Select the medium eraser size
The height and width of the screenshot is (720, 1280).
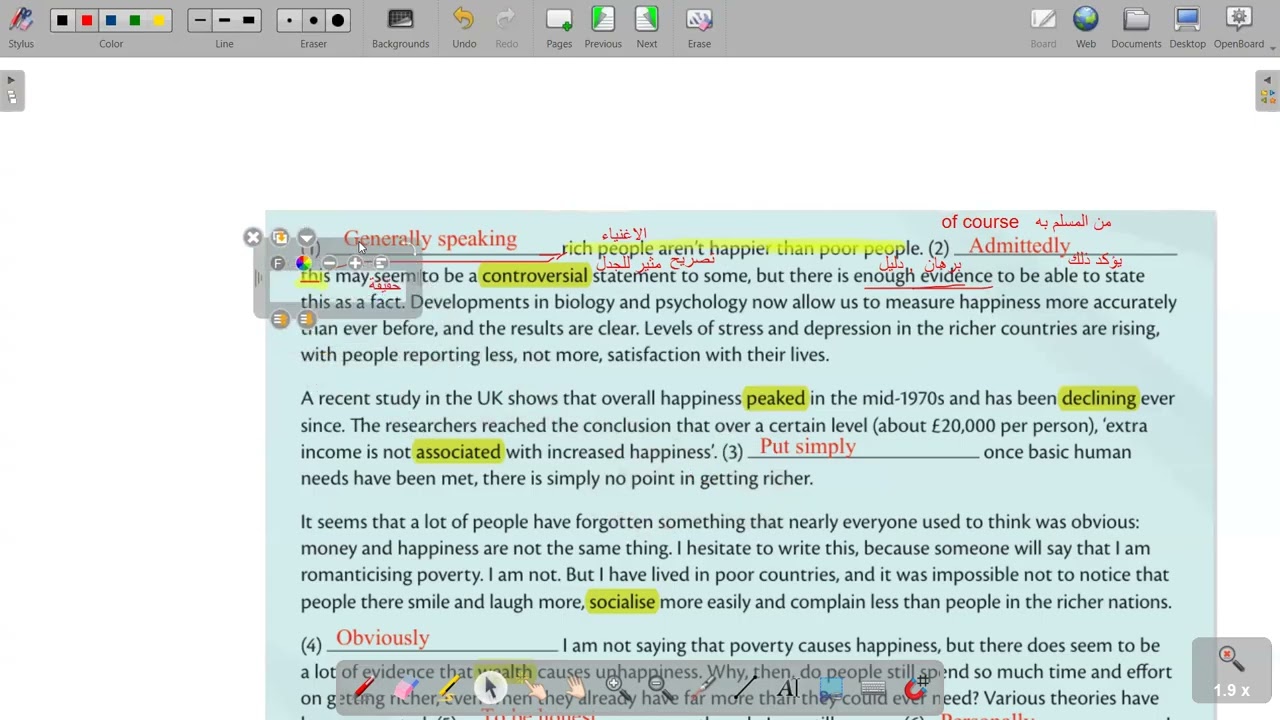click(x=314, y=20)
